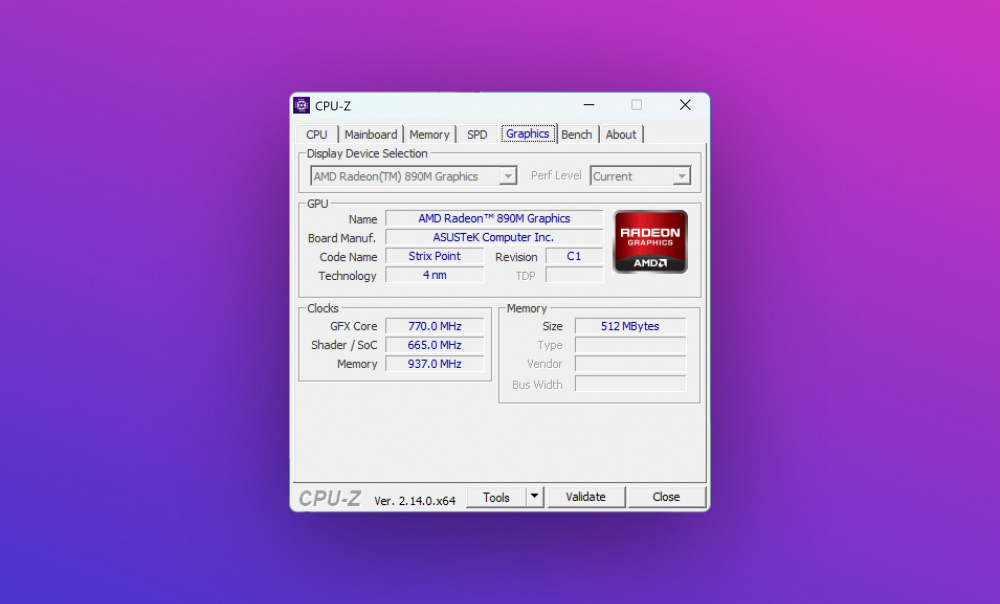The width and height of the screenshot is (1000, 604).
Task: Show the About tab
Action: (x=621, y=135)
